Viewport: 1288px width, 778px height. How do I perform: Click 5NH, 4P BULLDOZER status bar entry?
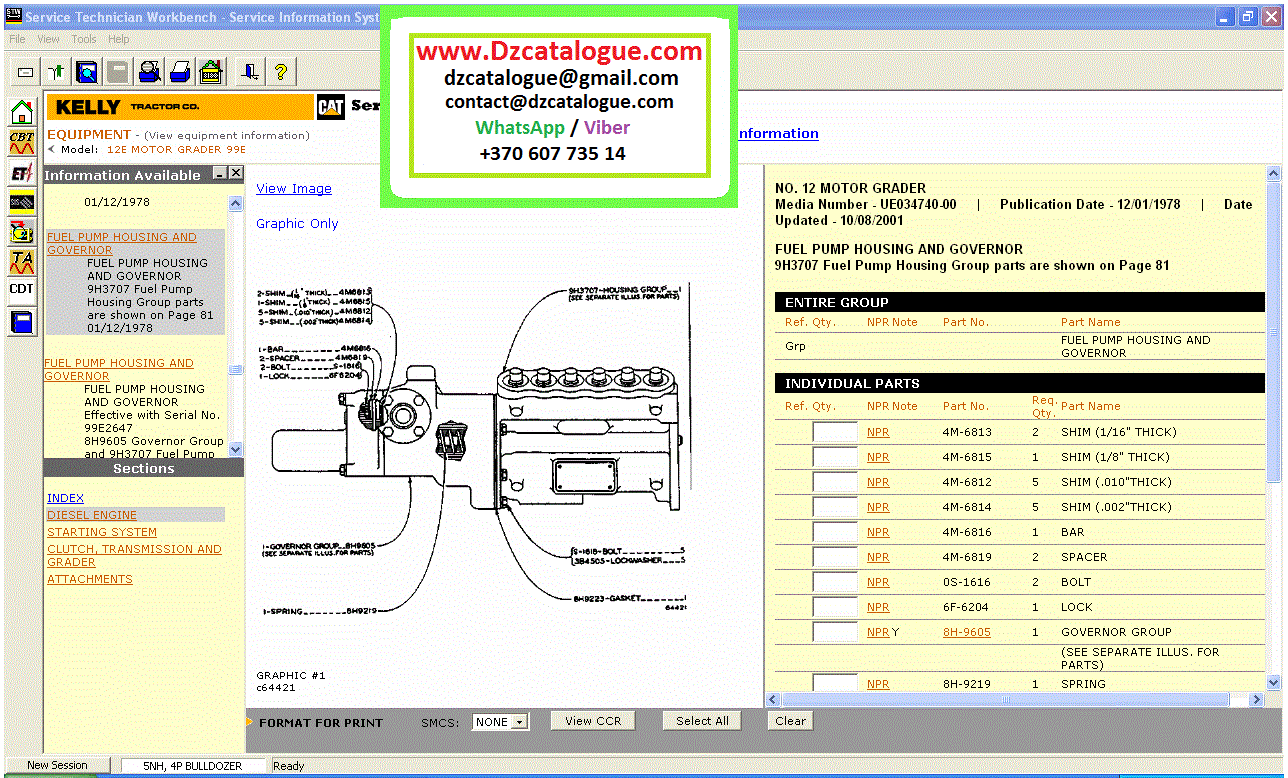(x=195, y=766)
